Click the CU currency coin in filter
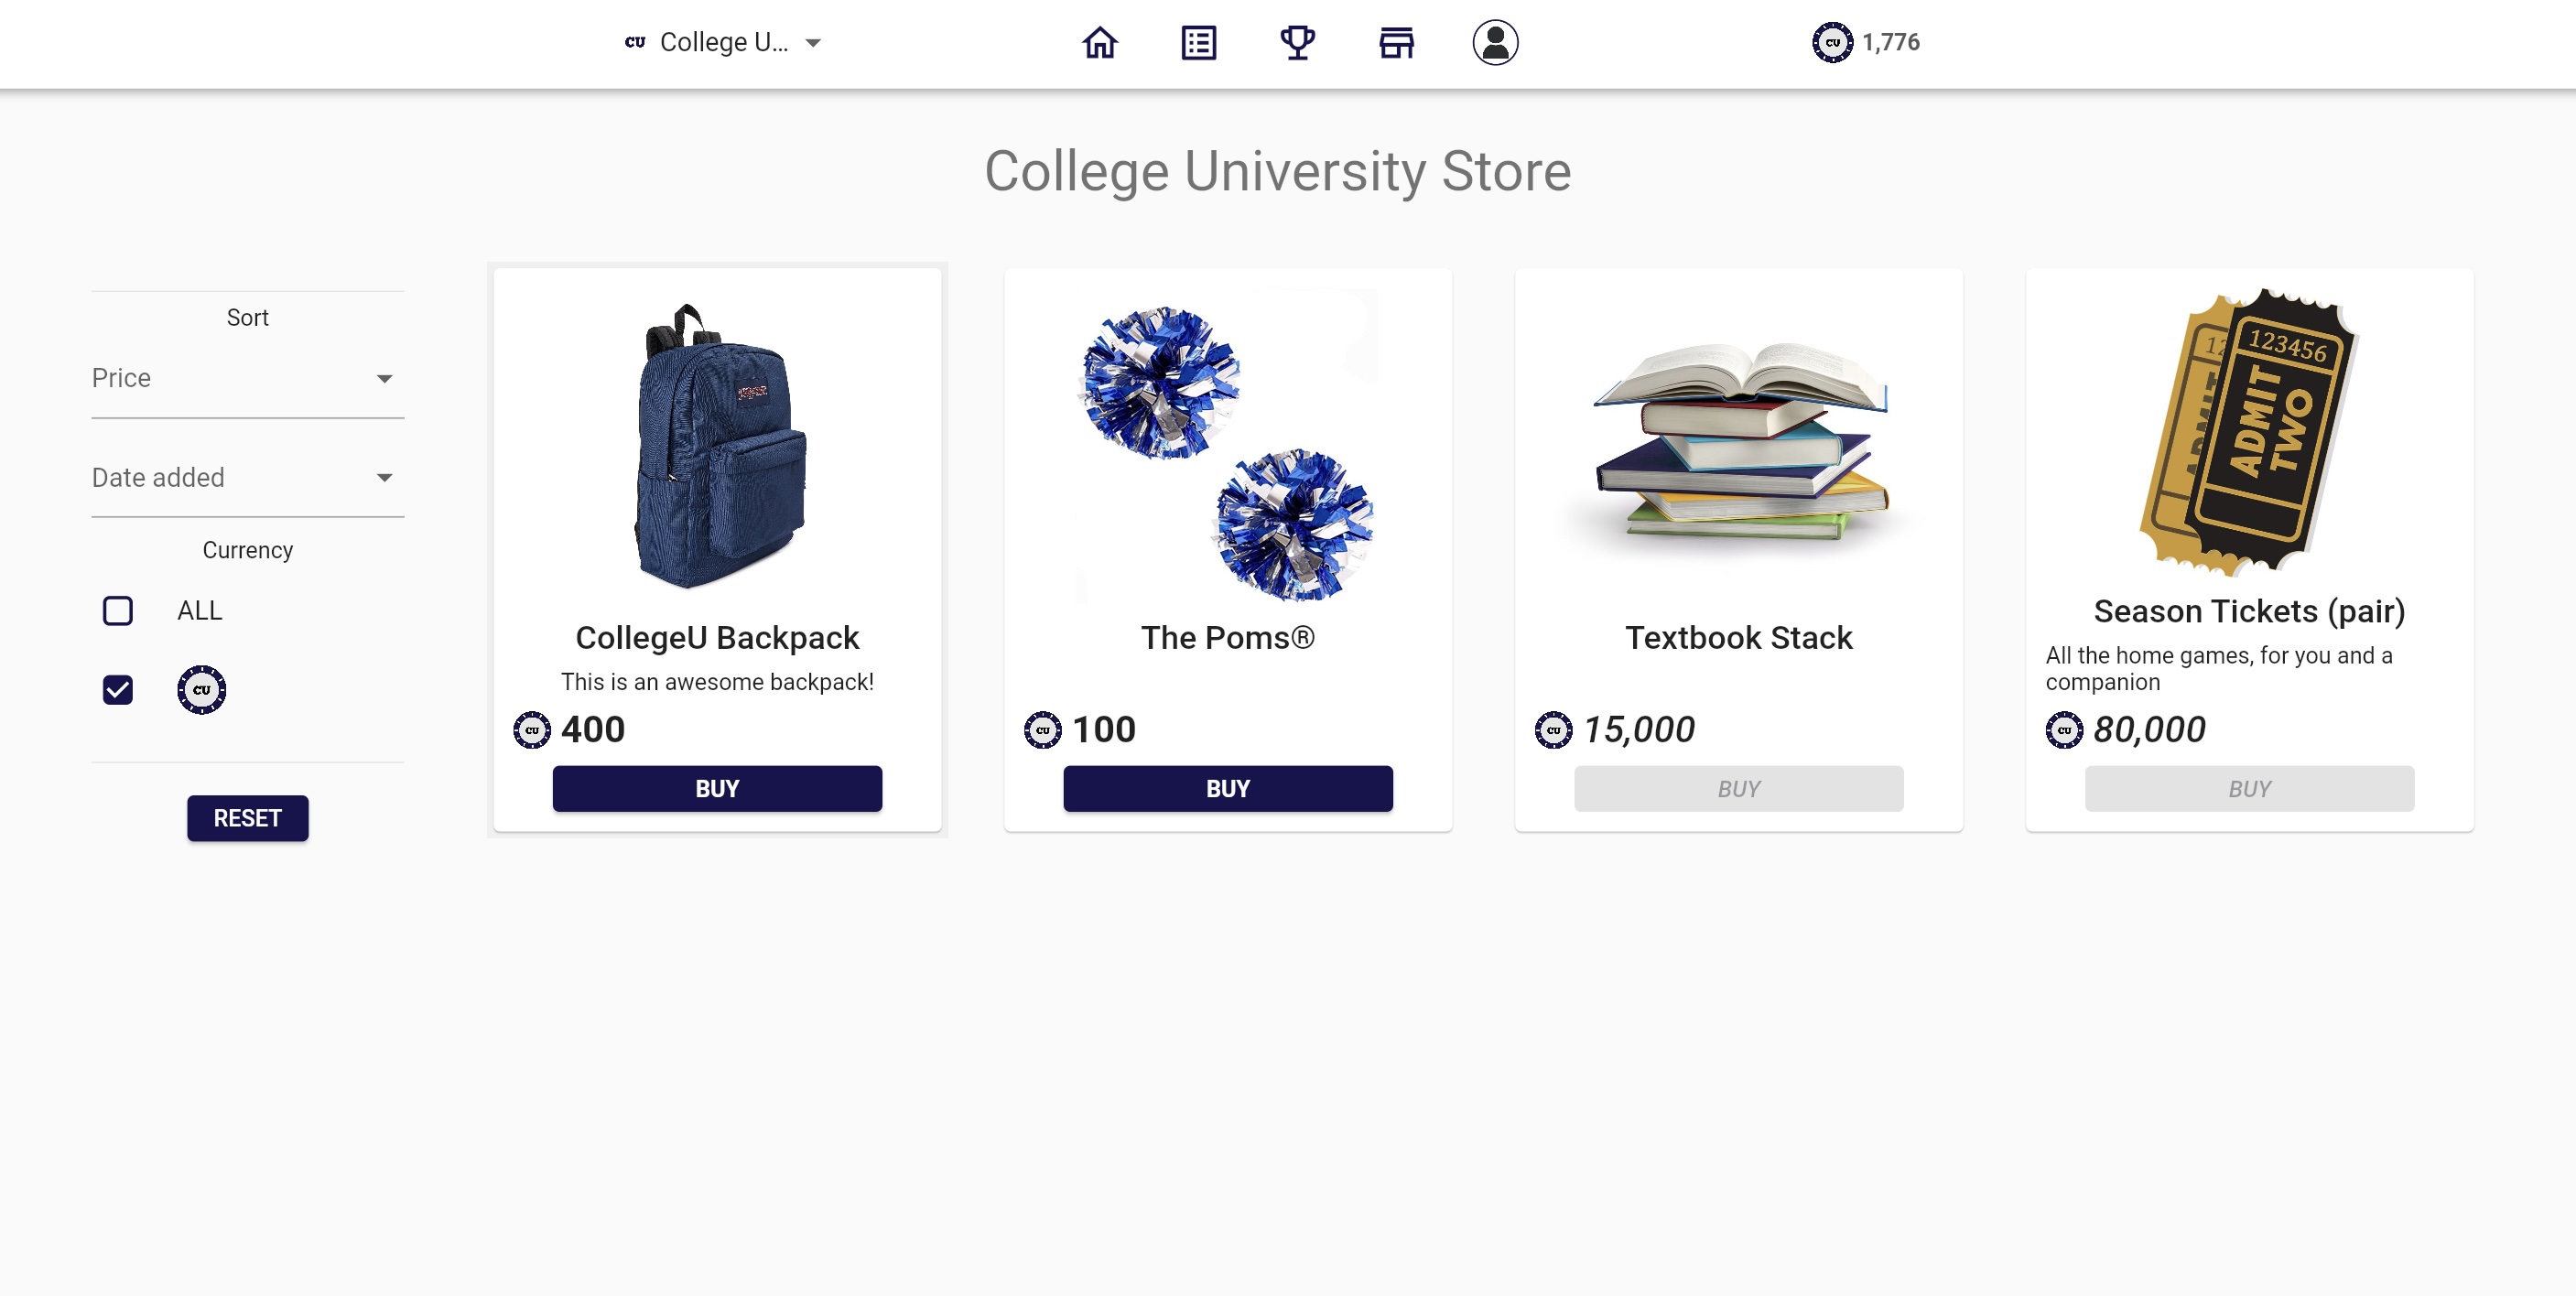 [x=202, y=690]
